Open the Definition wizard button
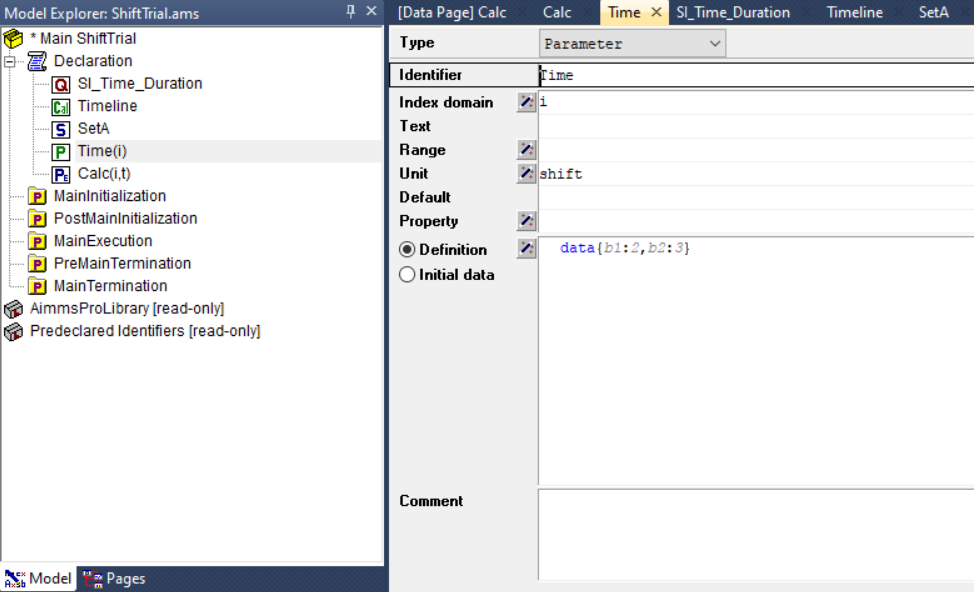974x592 pixels. [x=526, y=248]
